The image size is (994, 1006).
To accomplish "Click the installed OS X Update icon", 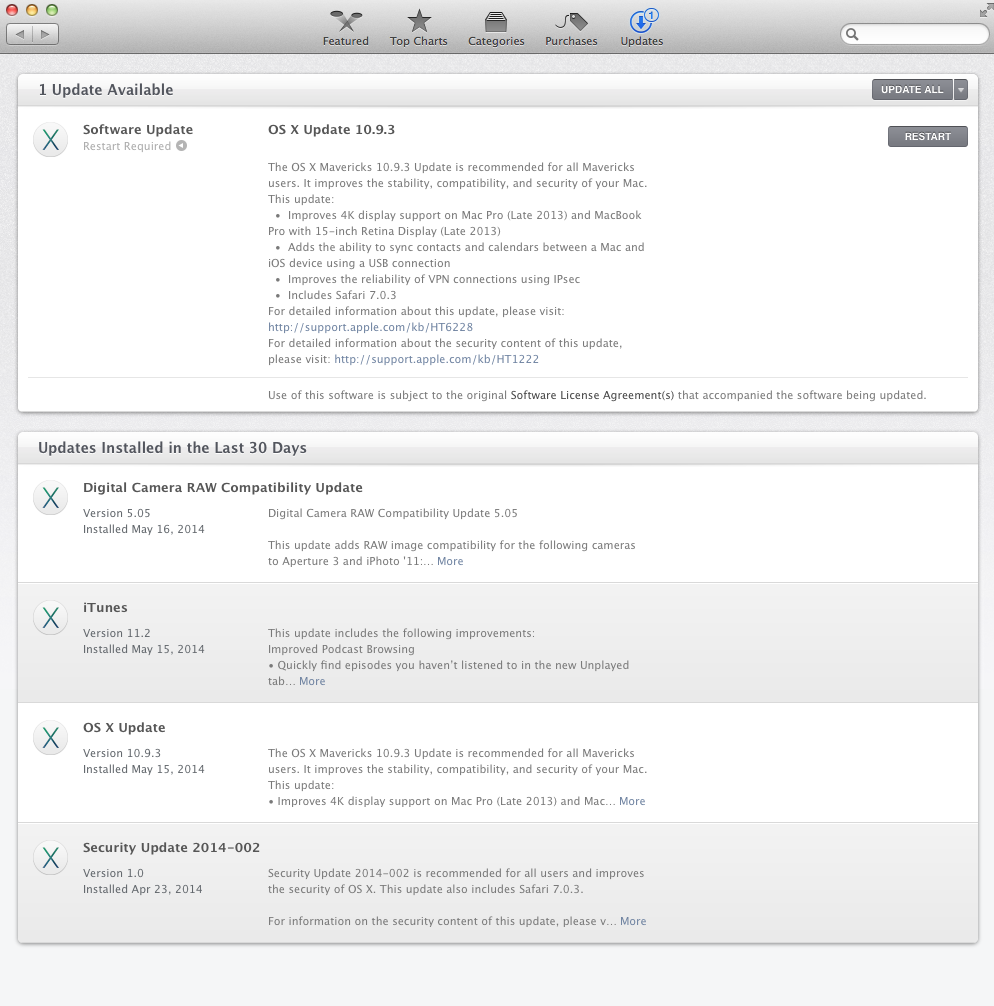I will coord(51,737).
